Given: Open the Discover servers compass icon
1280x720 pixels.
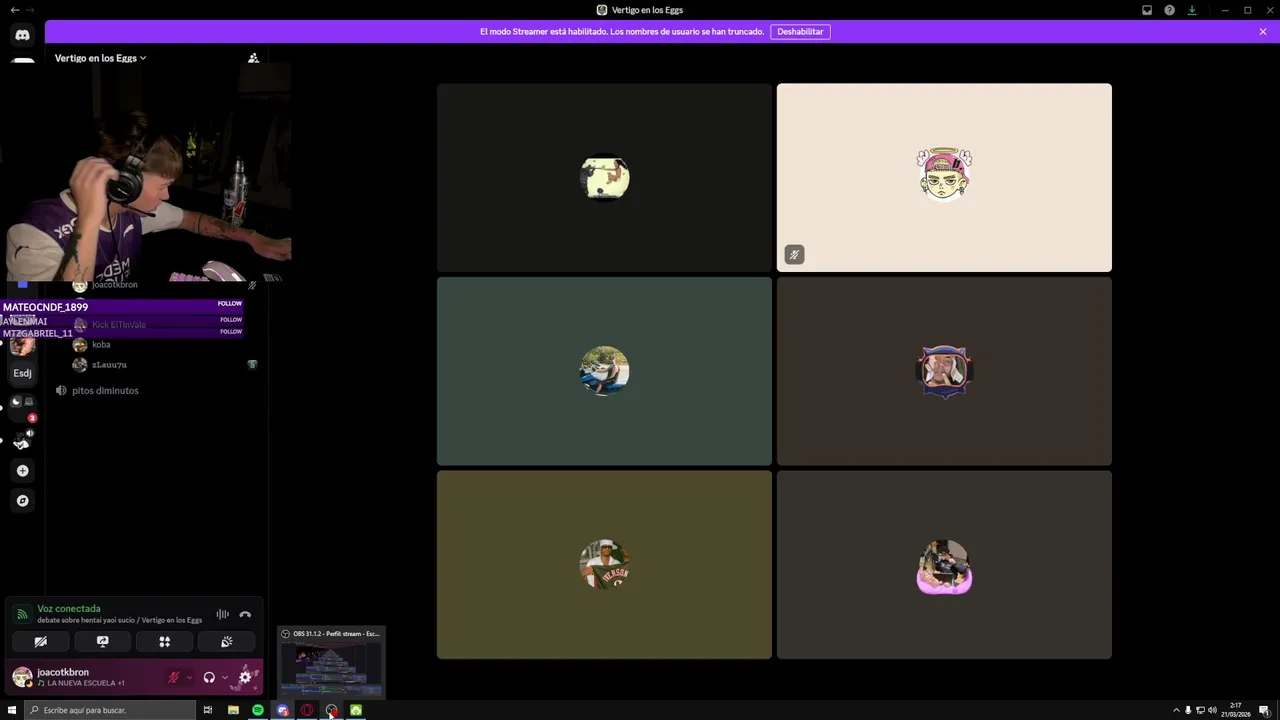Looking at the screenshot, I should [22, 500].
